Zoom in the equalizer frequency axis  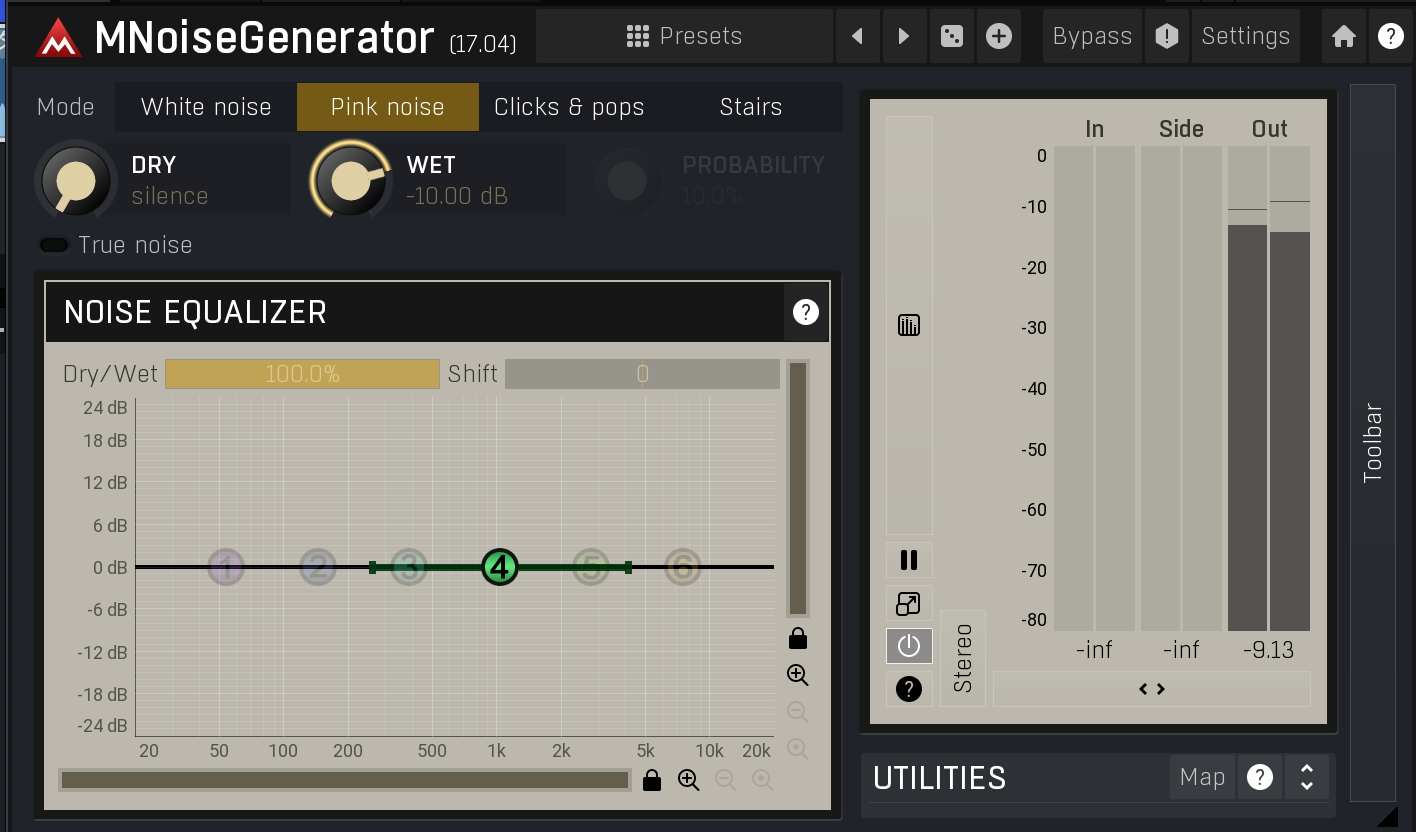point(689,780)
